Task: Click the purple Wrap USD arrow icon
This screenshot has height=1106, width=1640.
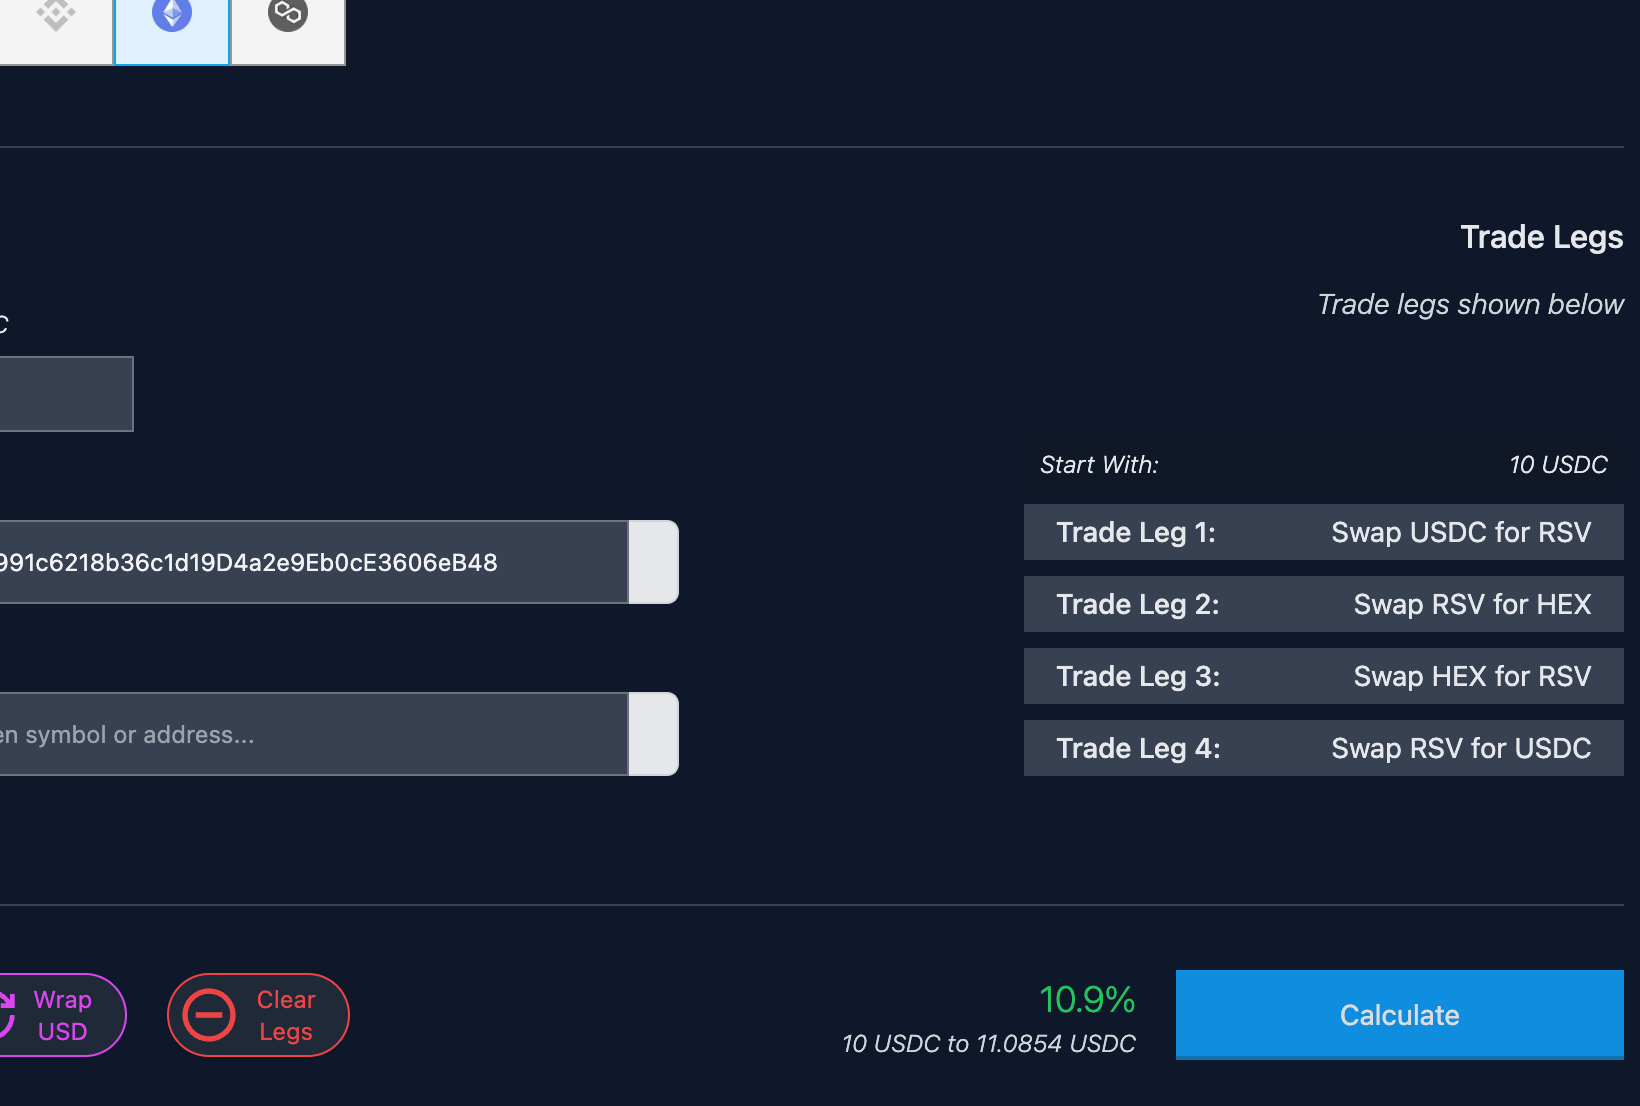Action: coord(8,1014)
